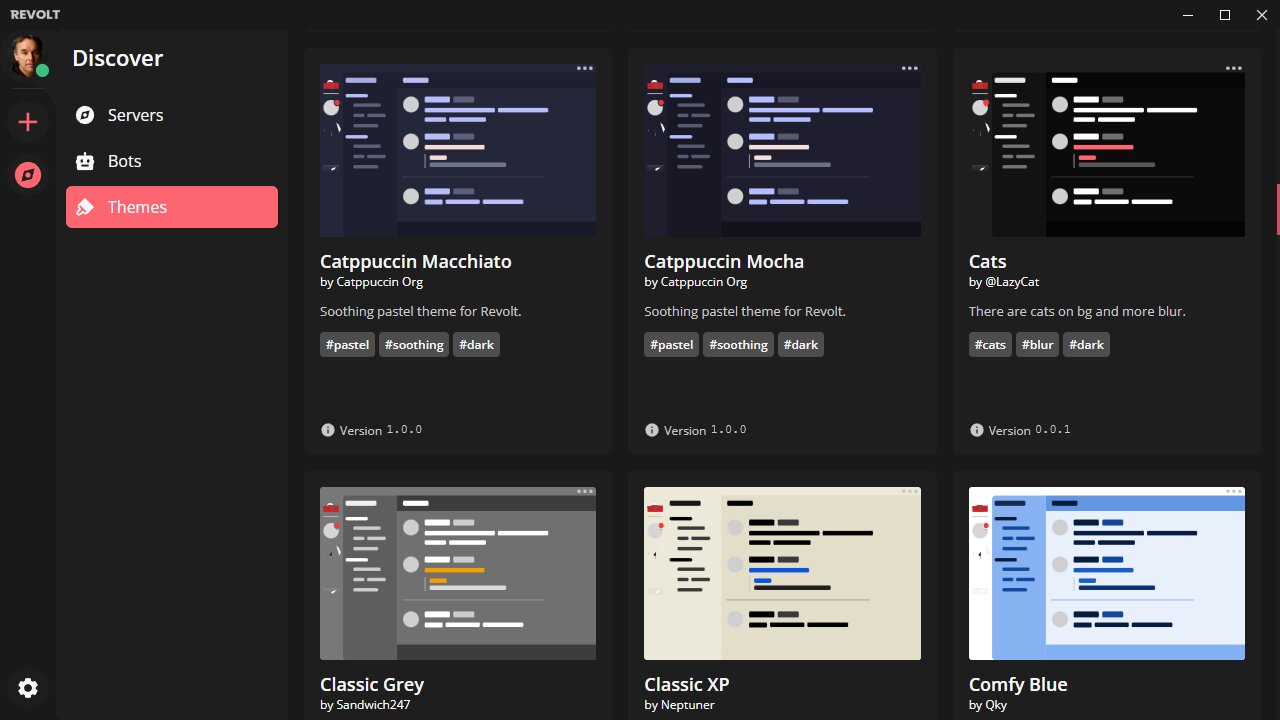Open the settings gear icon
Screen dimensions: 1280x720
click(28, 688)
